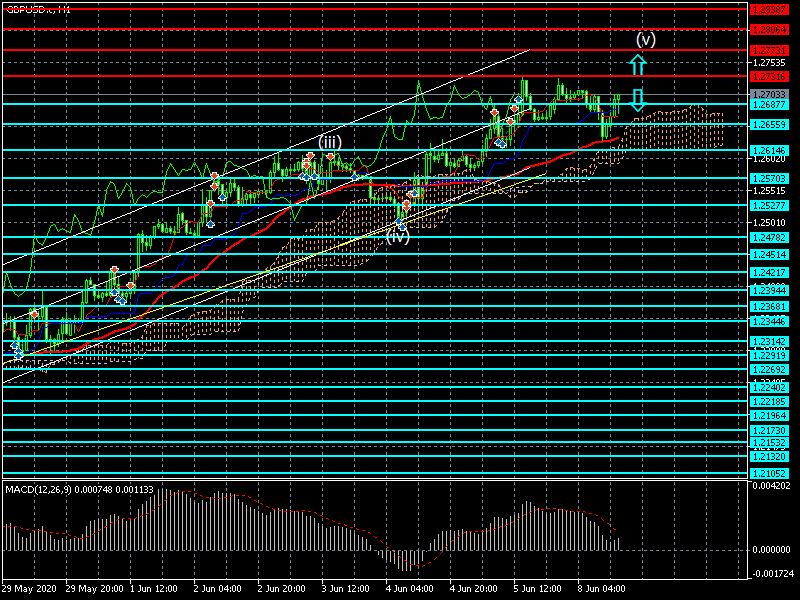The height and width of the screenshot is (600, 800).
Task: Click the 4 Jun 20:00 time label
Action: [474, 589]
